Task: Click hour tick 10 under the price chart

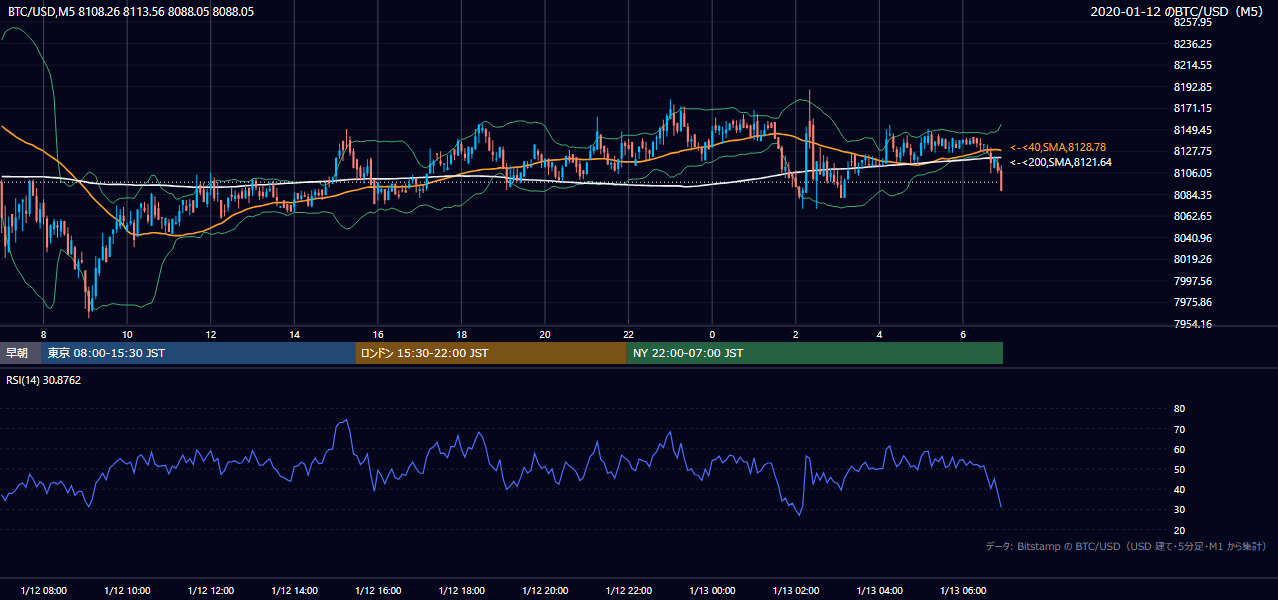Action: [x=127, y=334]
